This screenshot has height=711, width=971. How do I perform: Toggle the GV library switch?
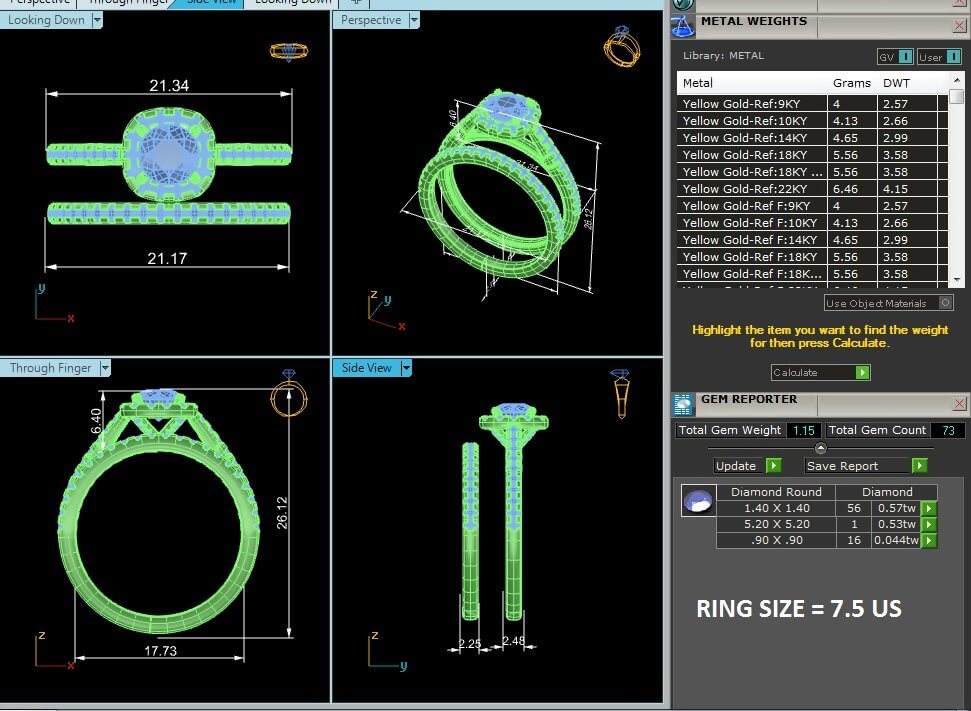[x=905, y=57]
